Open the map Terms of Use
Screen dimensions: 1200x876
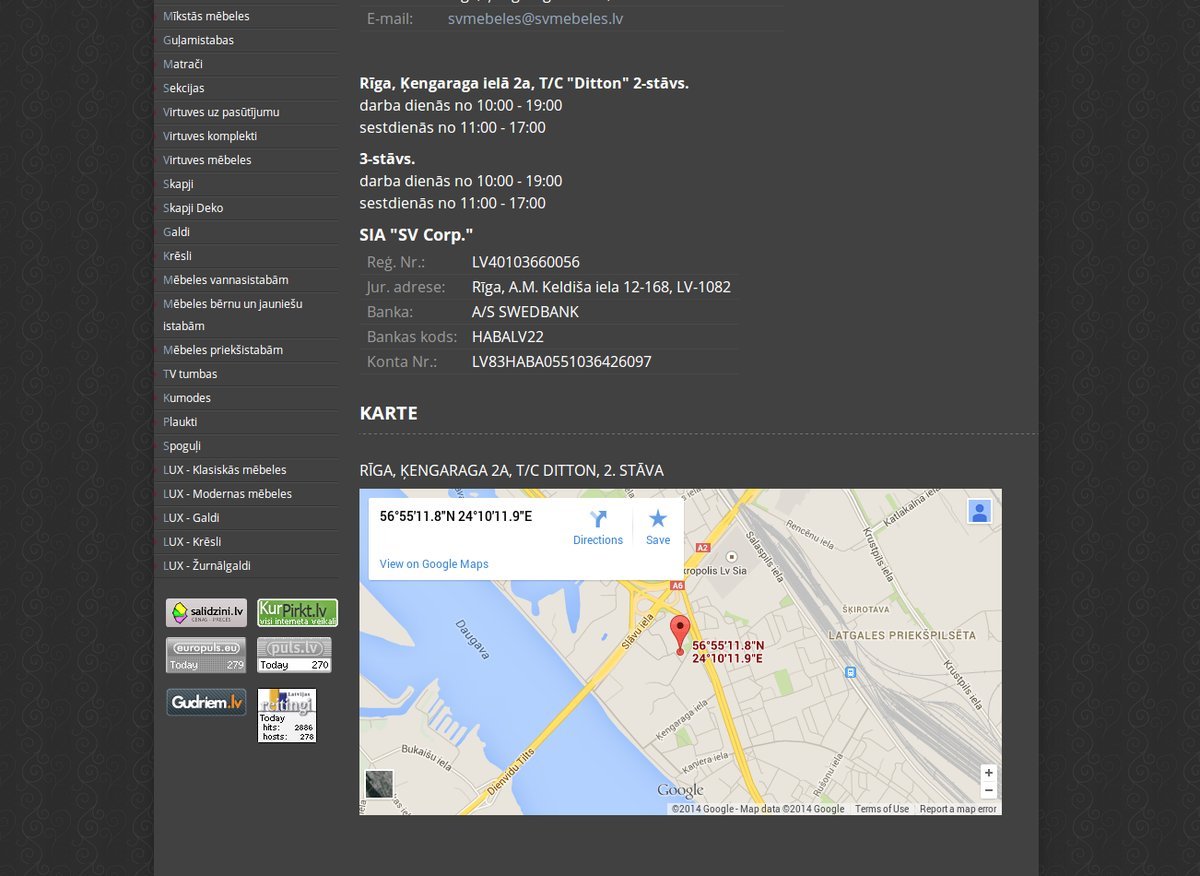click(x=881, y=809)
